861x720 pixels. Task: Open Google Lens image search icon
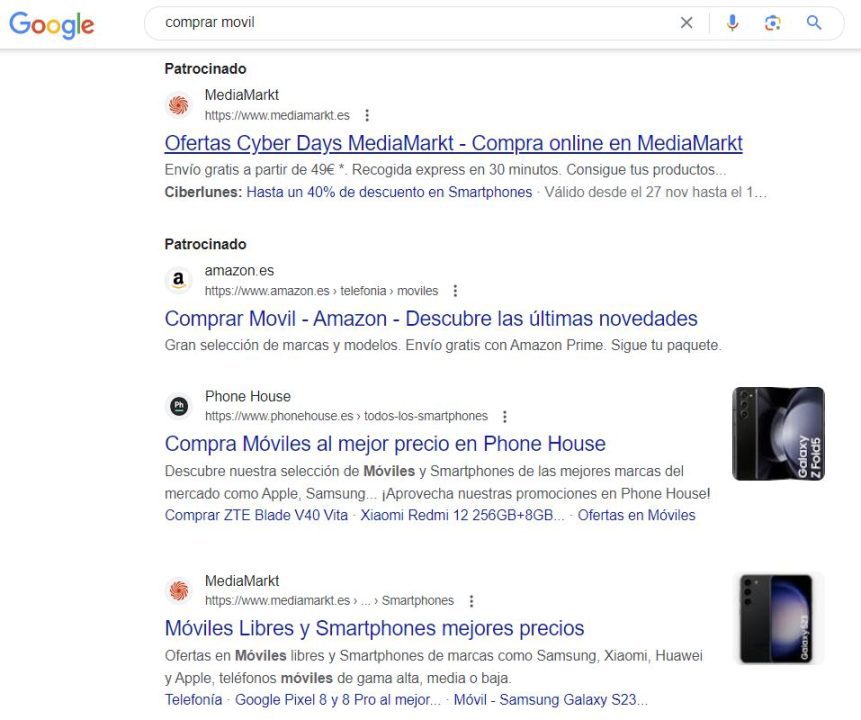coord(773,23)
